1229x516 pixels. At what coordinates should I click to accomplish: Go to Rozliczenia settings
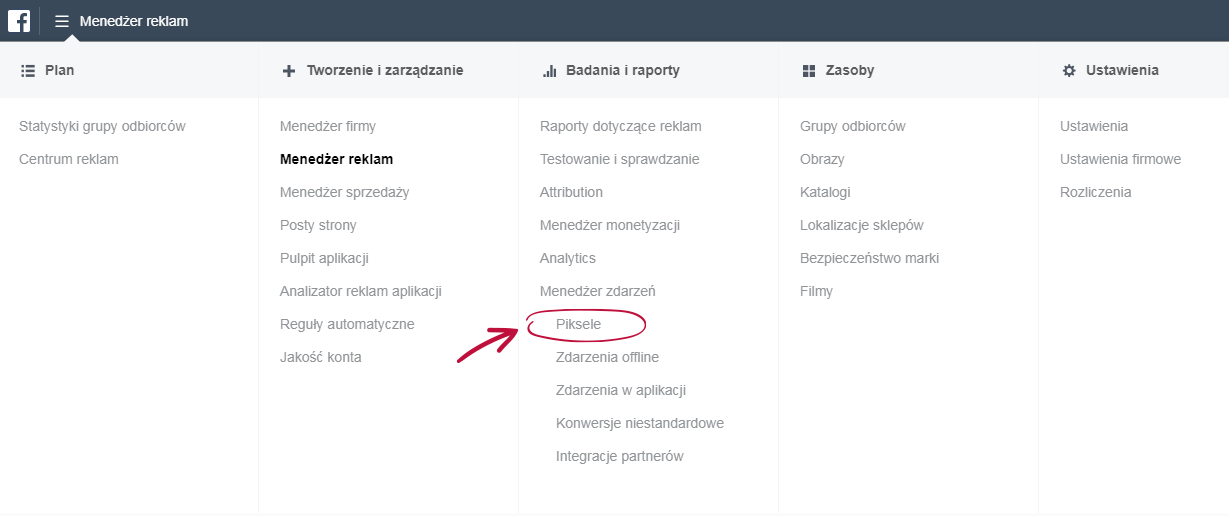(1096, 192)
